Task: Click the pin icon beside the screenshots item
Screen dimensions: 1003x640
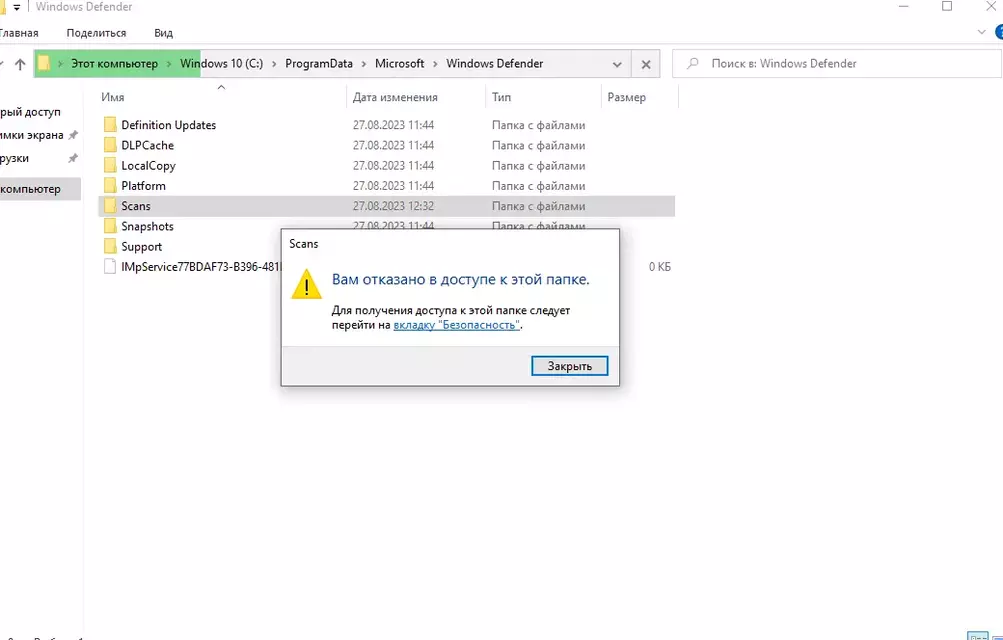Action: click(73, 135)
